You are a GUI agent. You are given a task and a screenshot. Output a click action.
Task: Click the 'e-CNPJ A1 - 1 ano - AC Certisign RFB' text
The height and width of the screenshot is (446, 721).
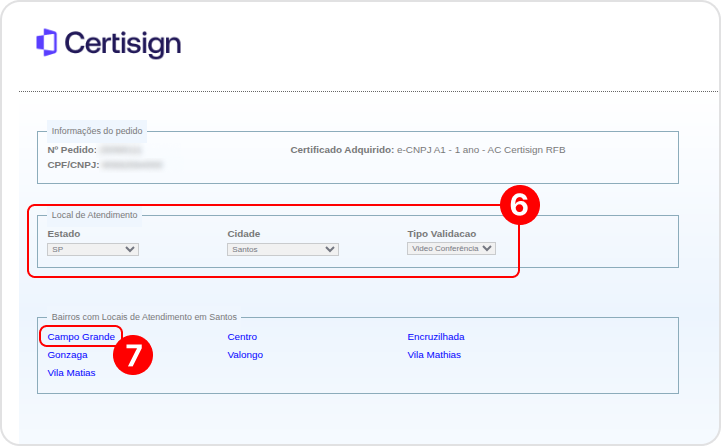[481, 150]
